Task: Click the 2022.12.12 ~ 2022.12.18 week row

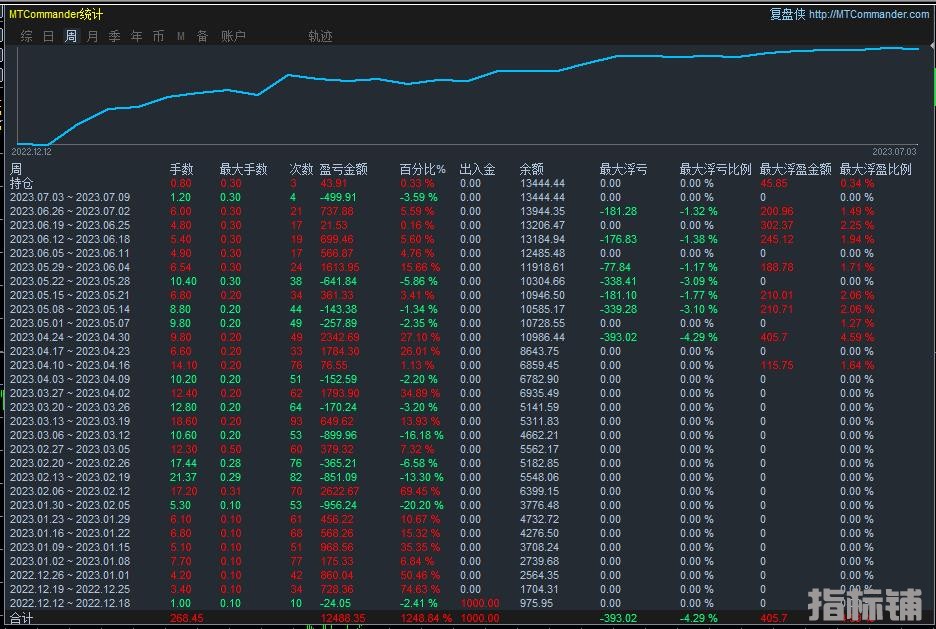Action: 70,603
